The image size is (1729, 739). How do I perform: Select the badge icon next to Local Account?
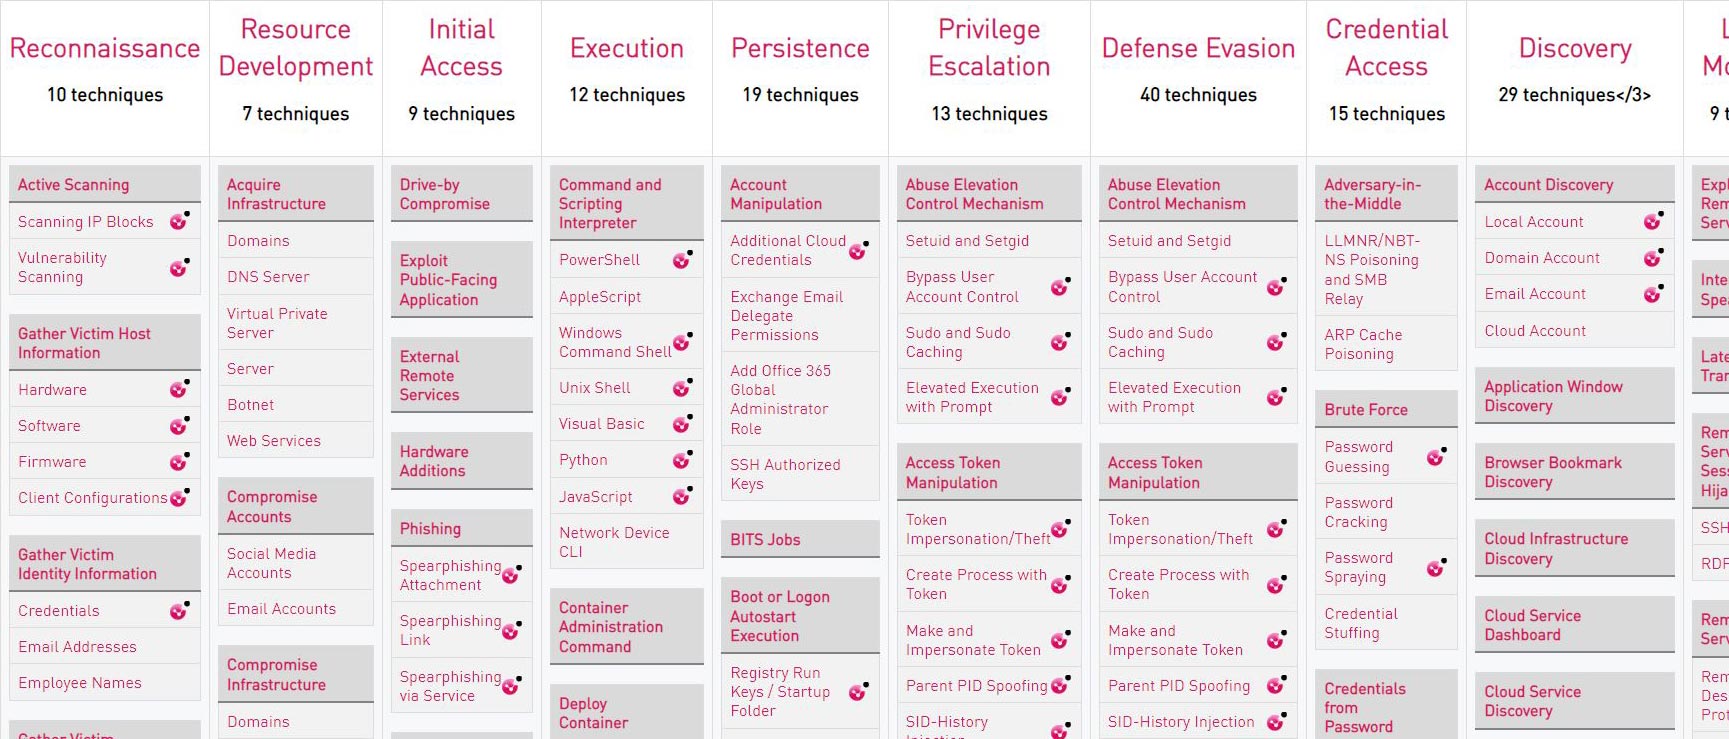(1655, 221)
